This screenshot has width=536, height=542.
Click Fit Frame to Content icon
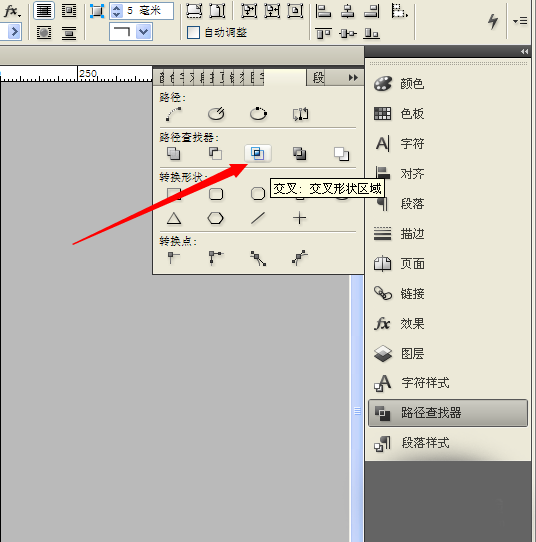pos(272,11)
